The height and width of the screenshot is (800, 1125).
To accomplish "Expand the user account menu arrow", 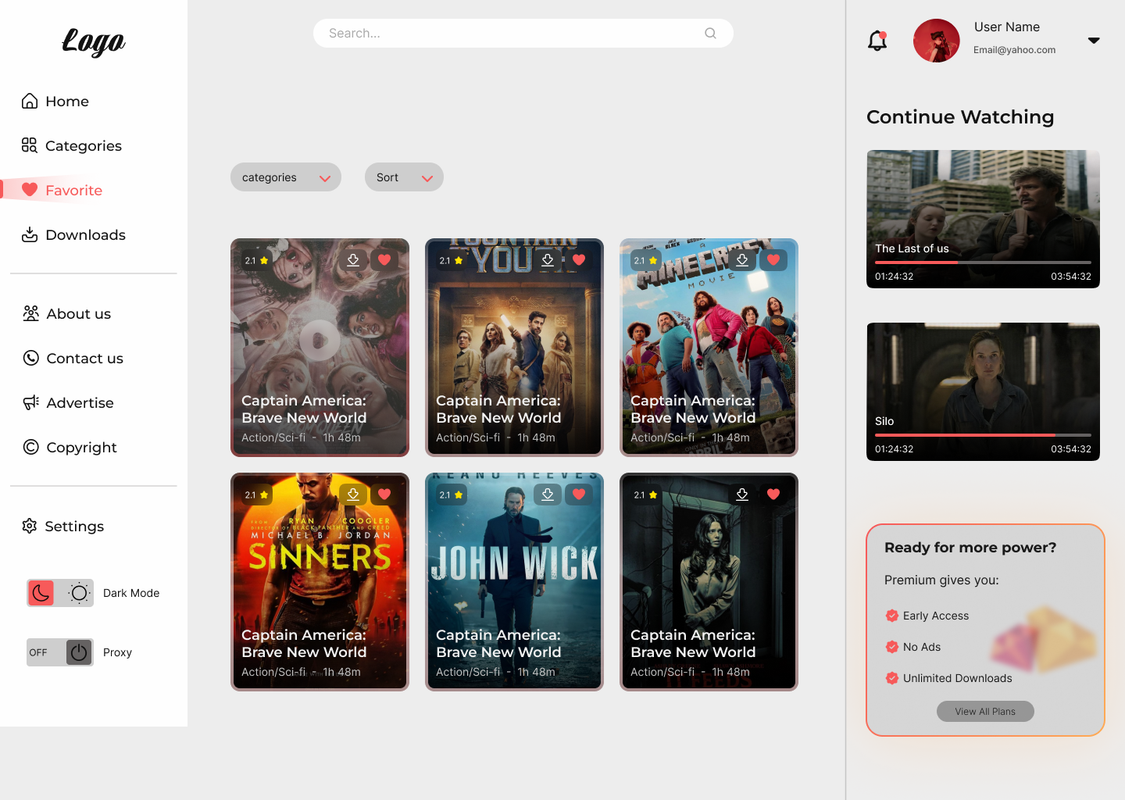I will point(1093,40).
